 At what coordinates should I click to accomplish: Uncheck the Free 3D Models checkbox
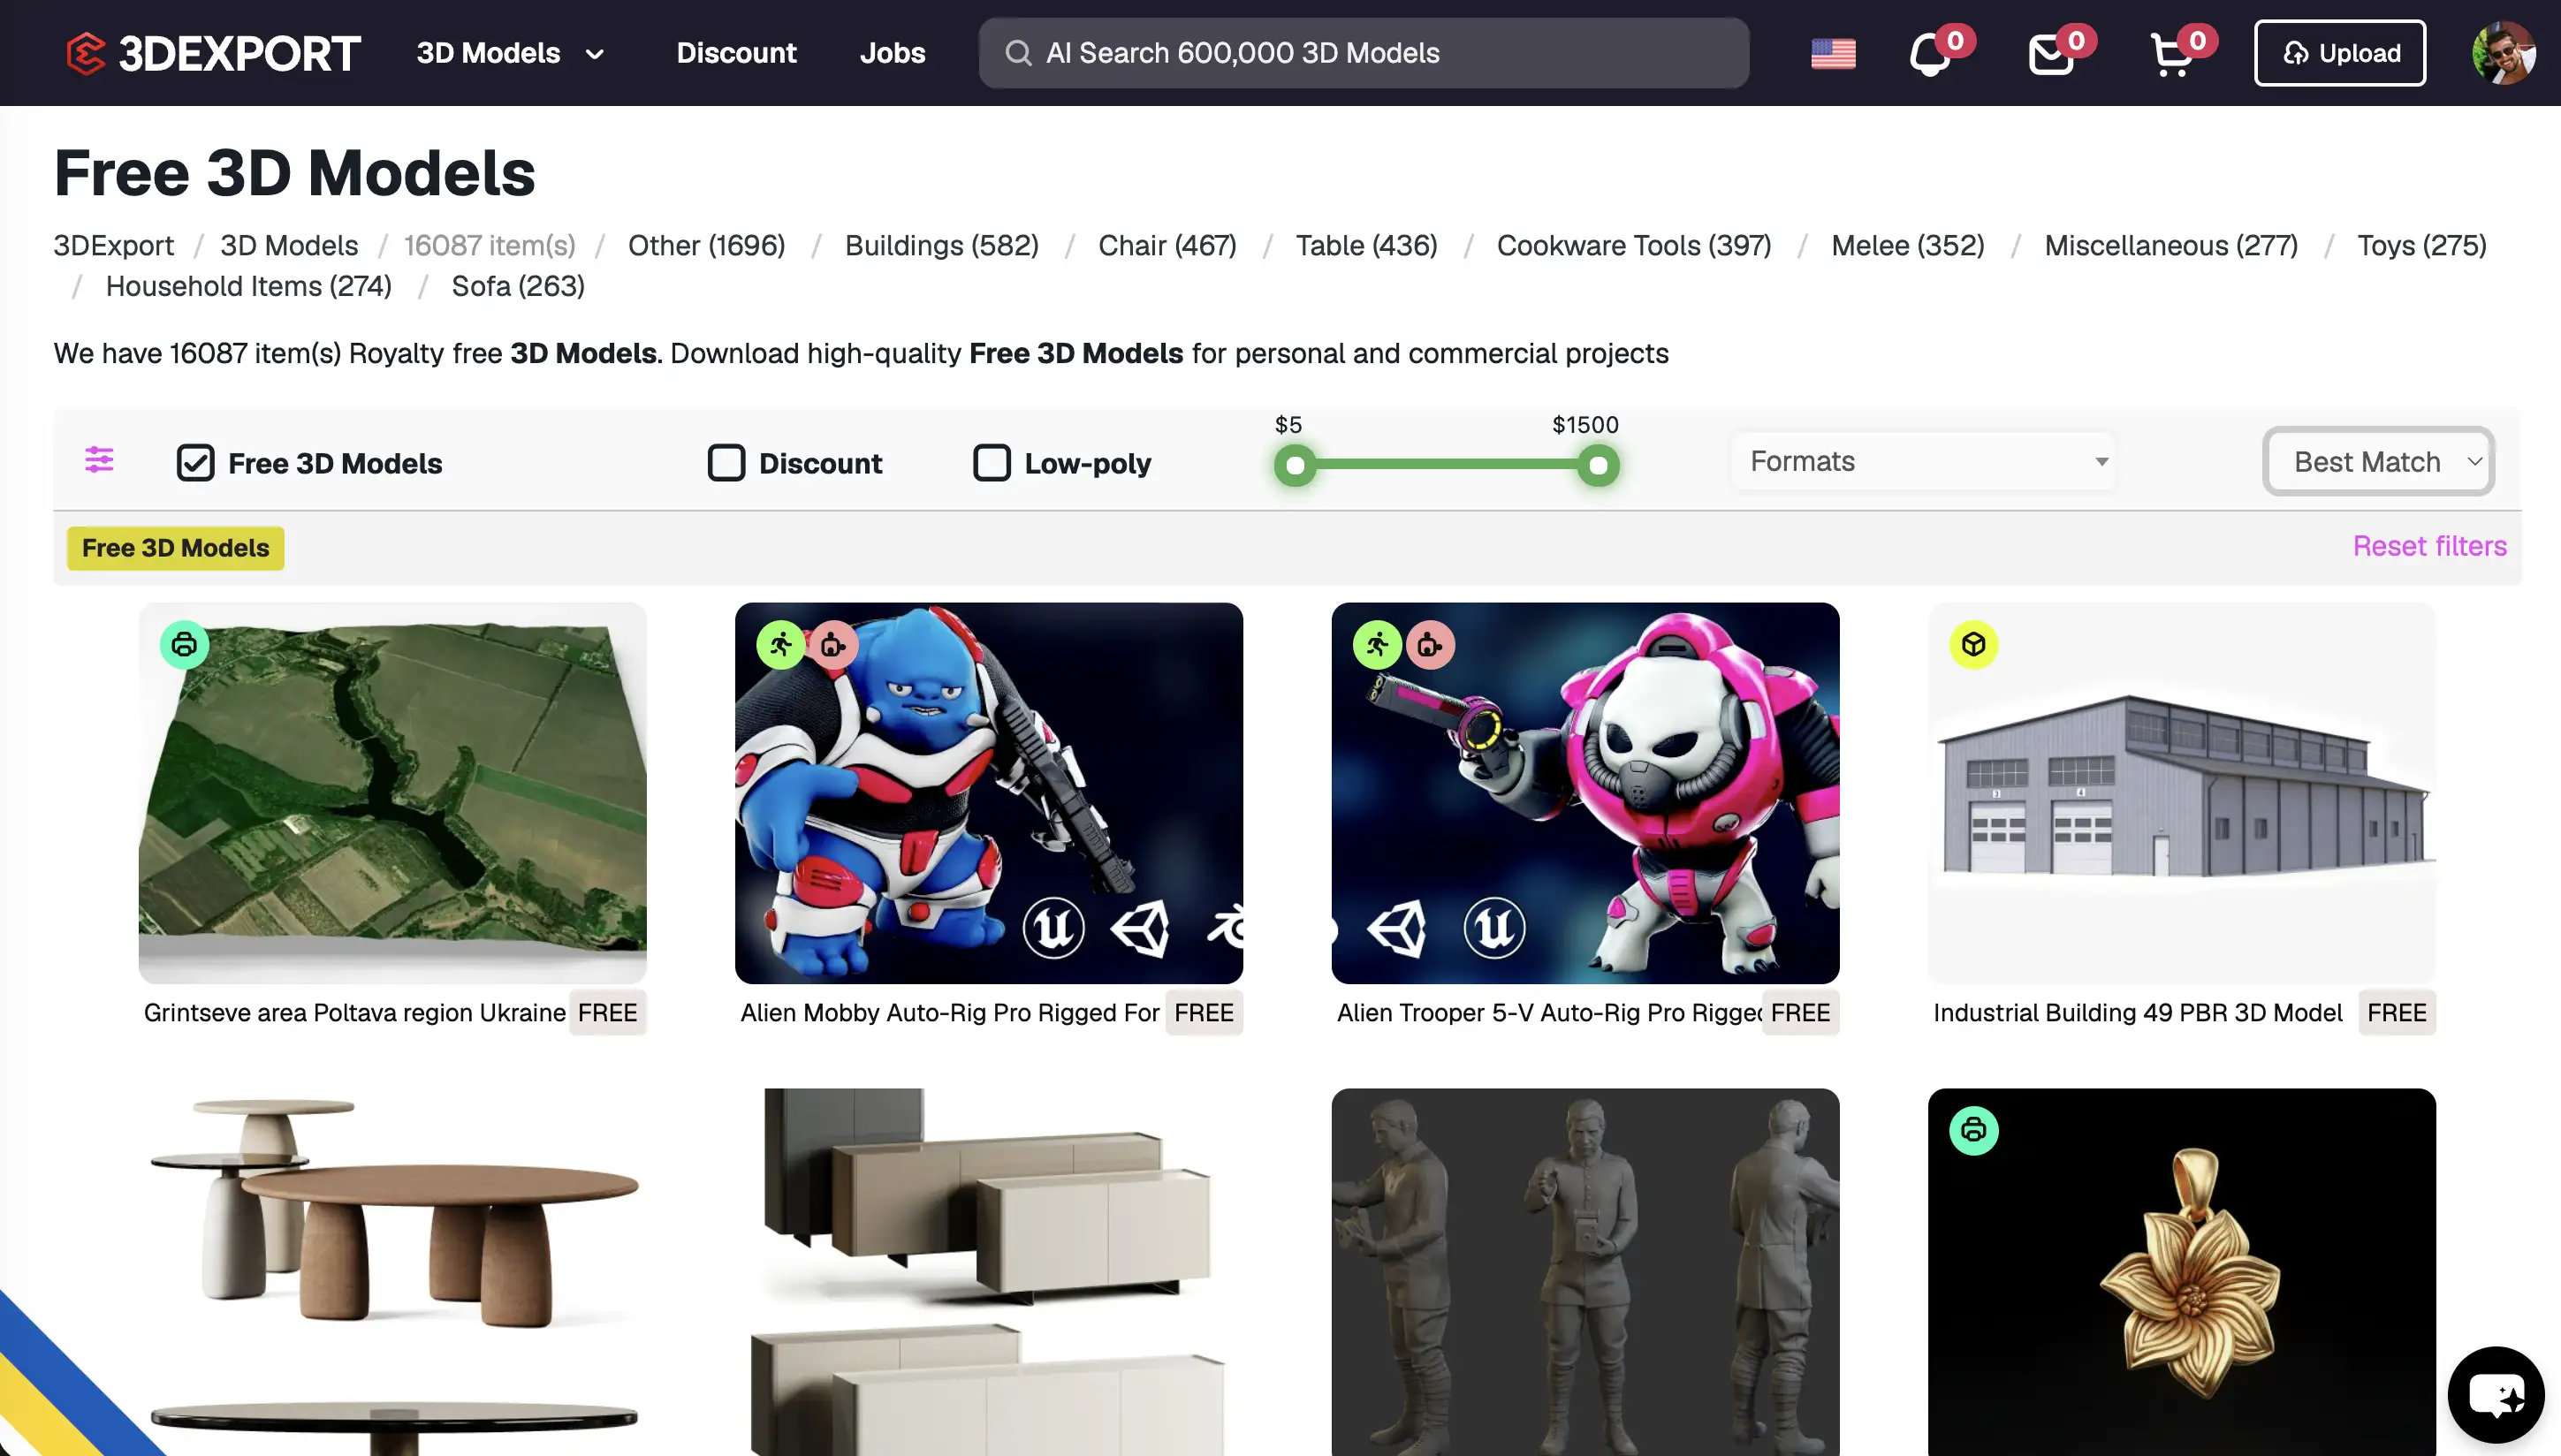click(195, 463)
